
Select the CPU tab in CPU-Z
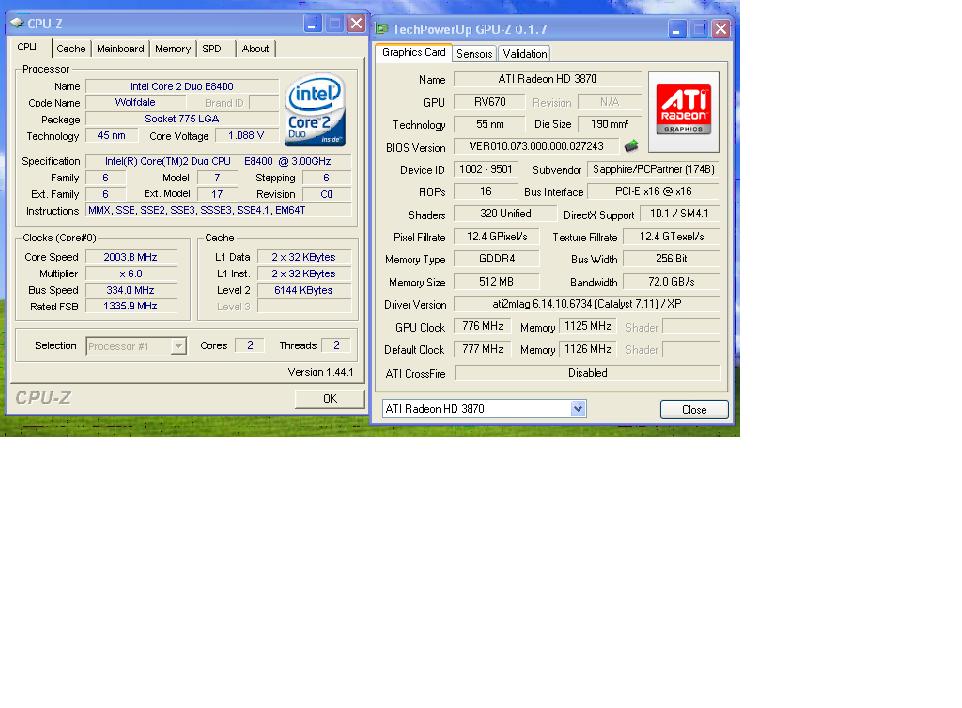pos(28,47)
